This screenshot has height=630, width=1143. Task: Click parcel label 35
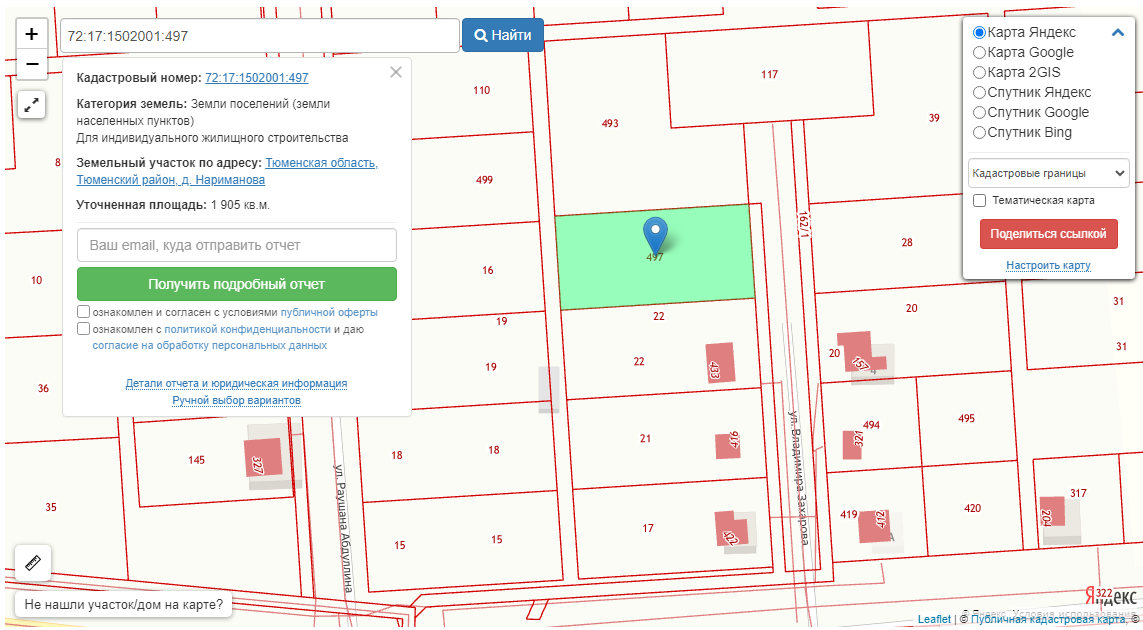tap(50, 508)
